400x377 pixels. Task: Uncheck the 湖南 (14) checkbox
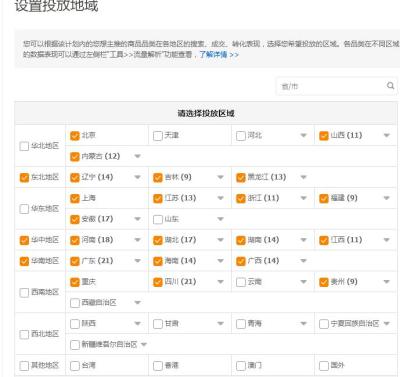pos(241,240)
